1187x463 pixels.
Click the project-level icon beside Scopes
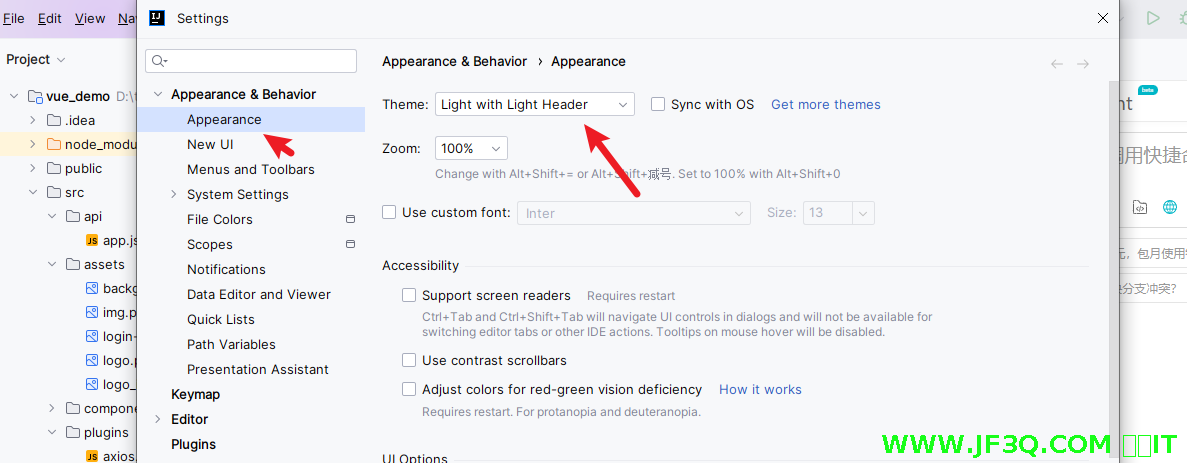coord(350,244)
